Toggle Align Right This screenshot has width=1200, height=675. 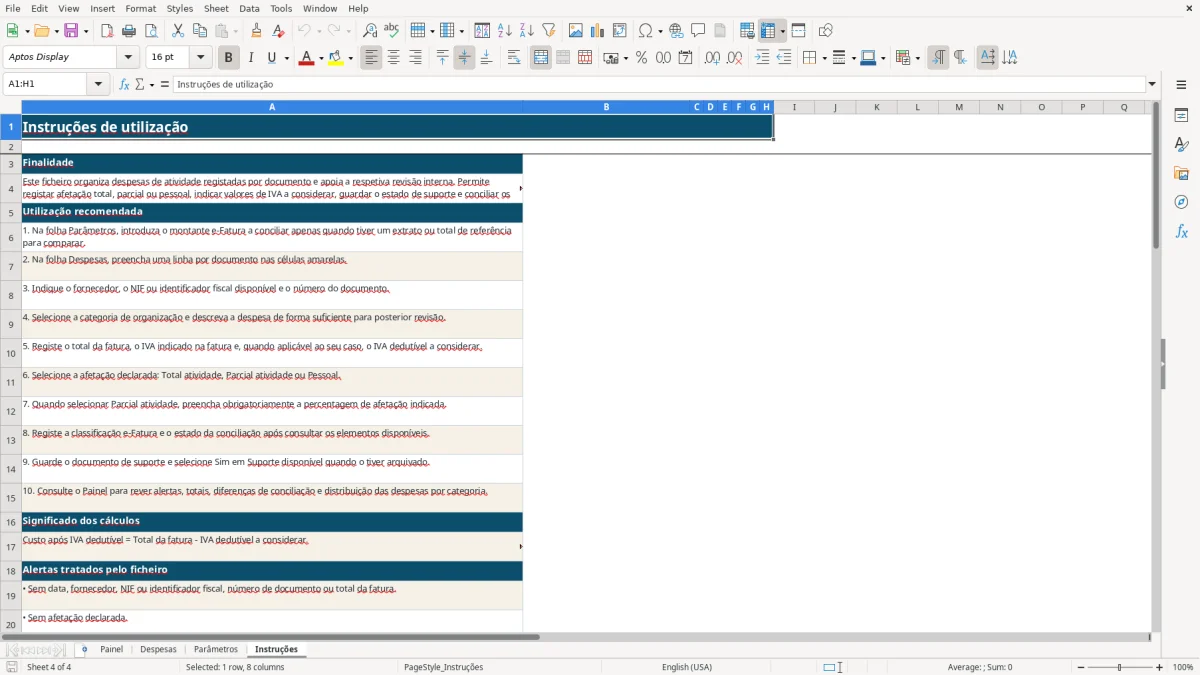point(415,58)
